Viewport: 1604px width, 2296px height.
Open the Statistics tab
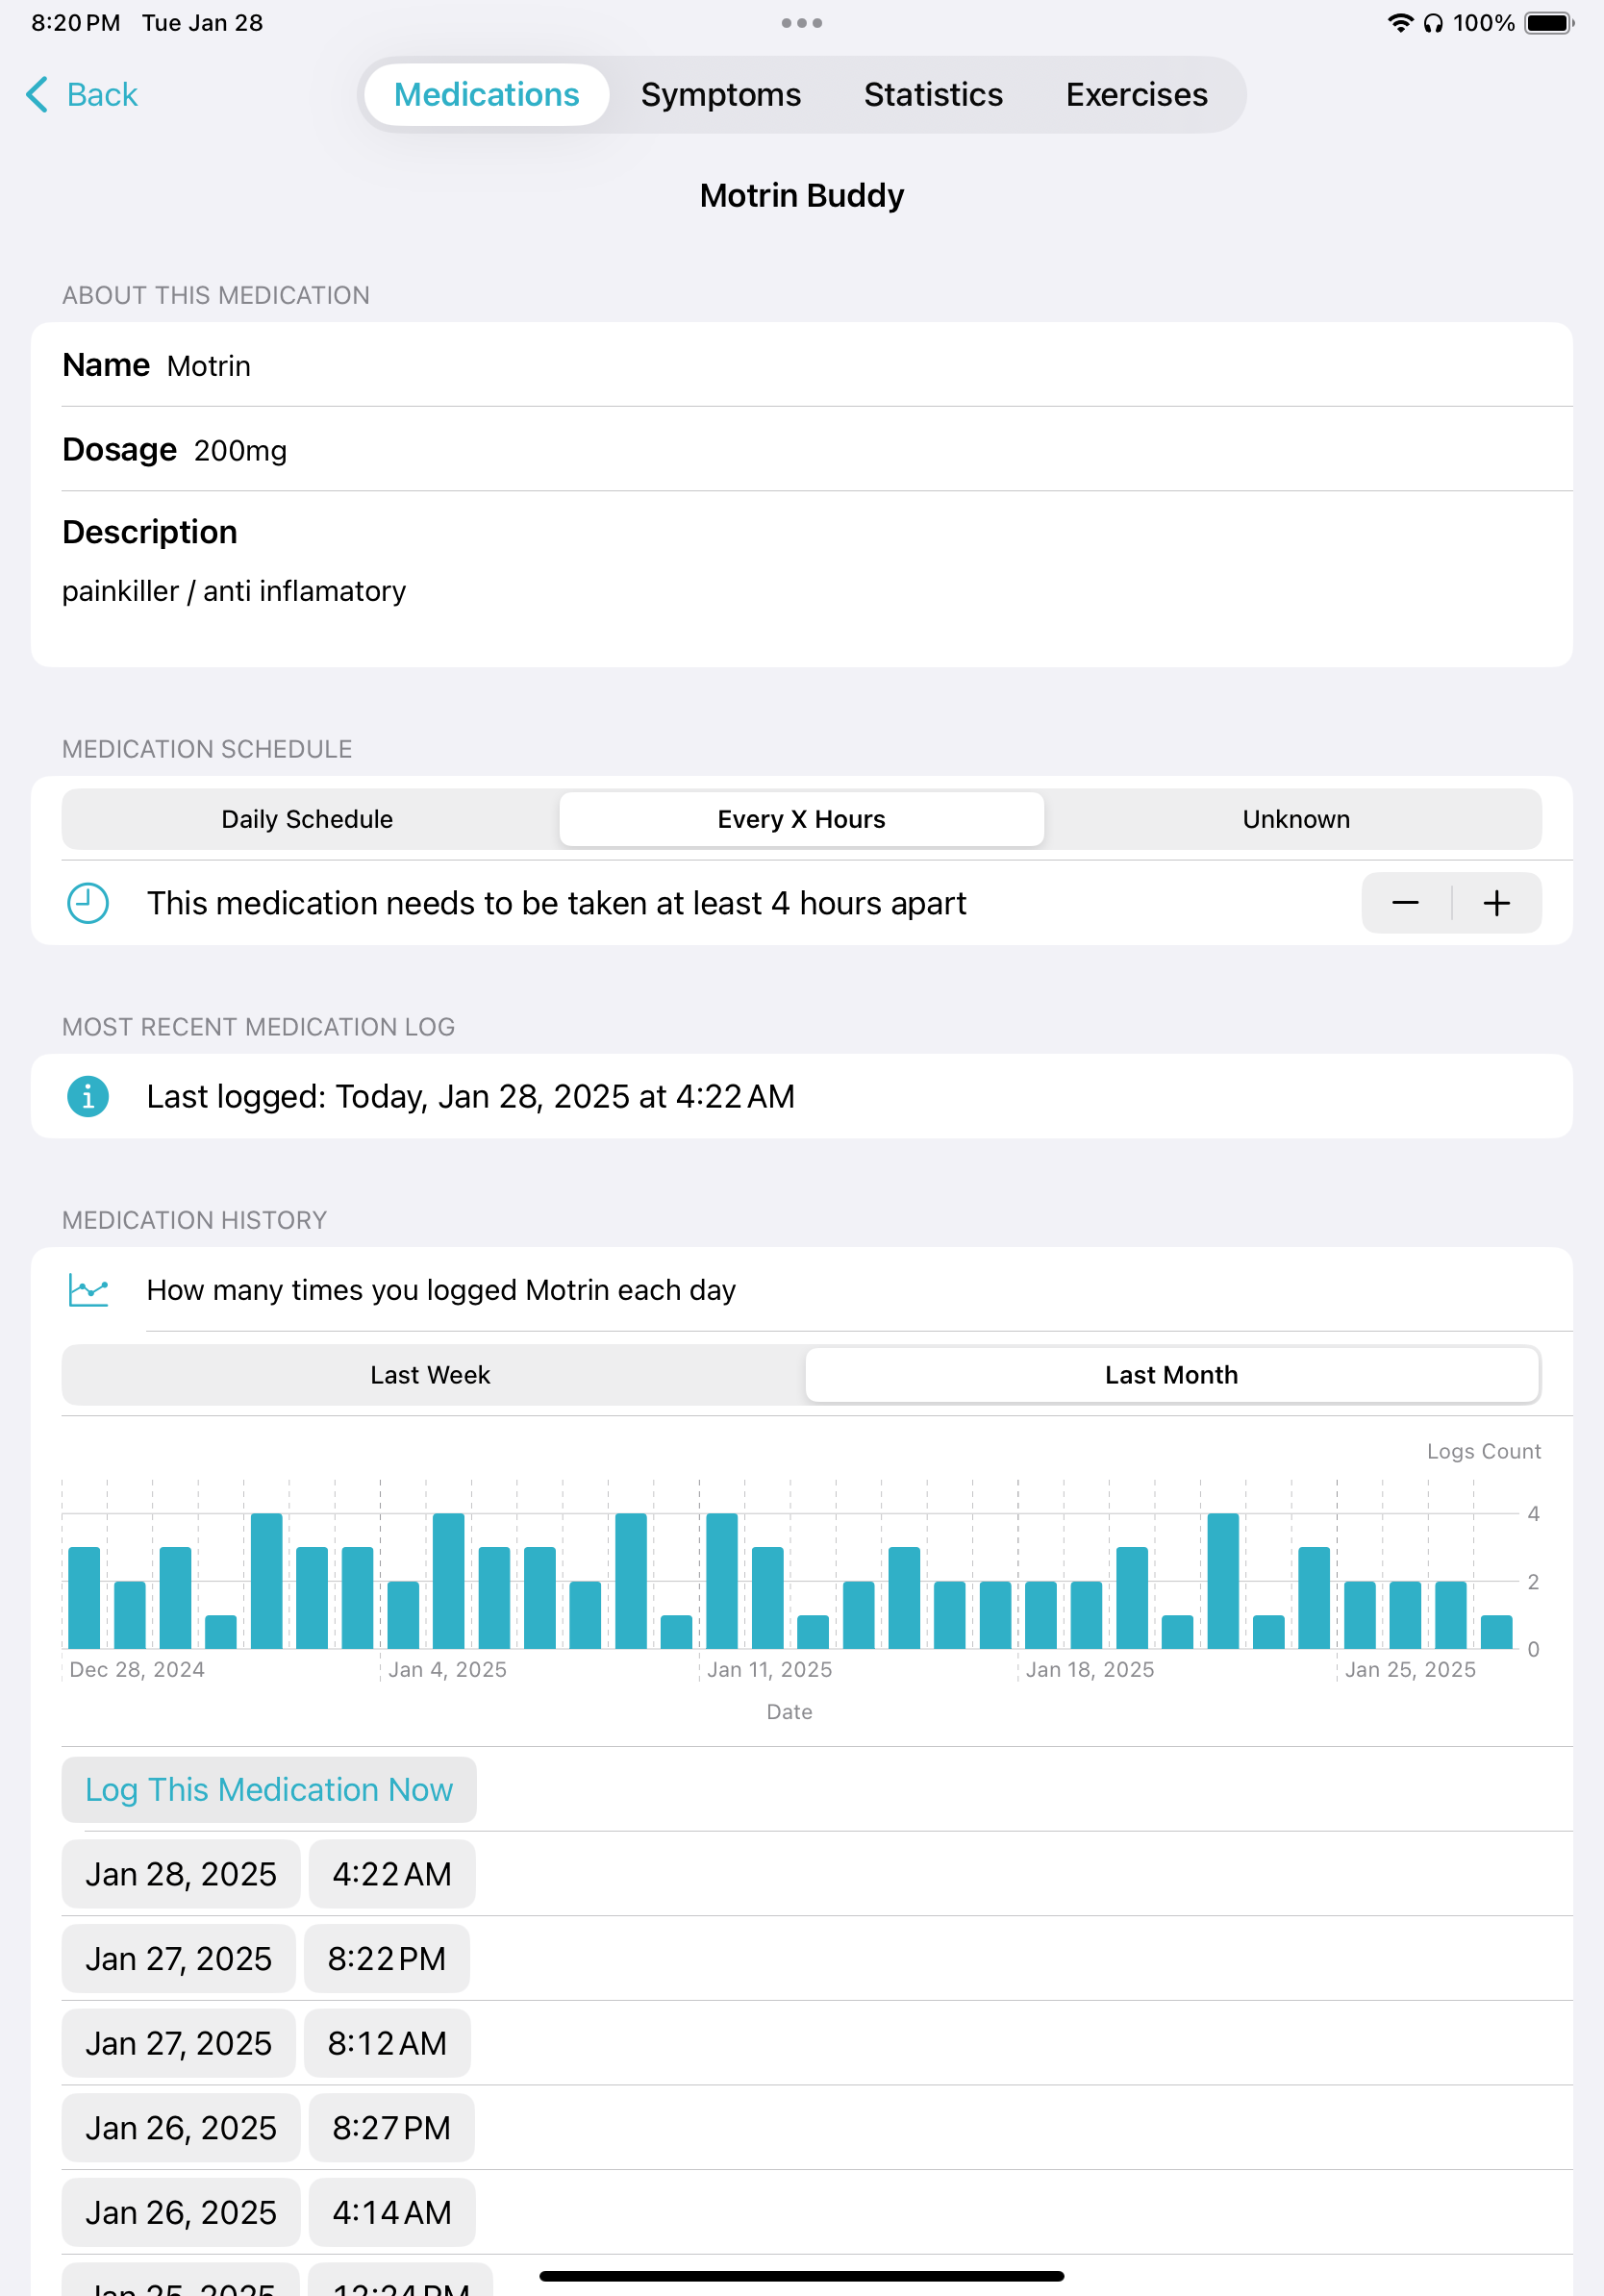pos(932,95)
